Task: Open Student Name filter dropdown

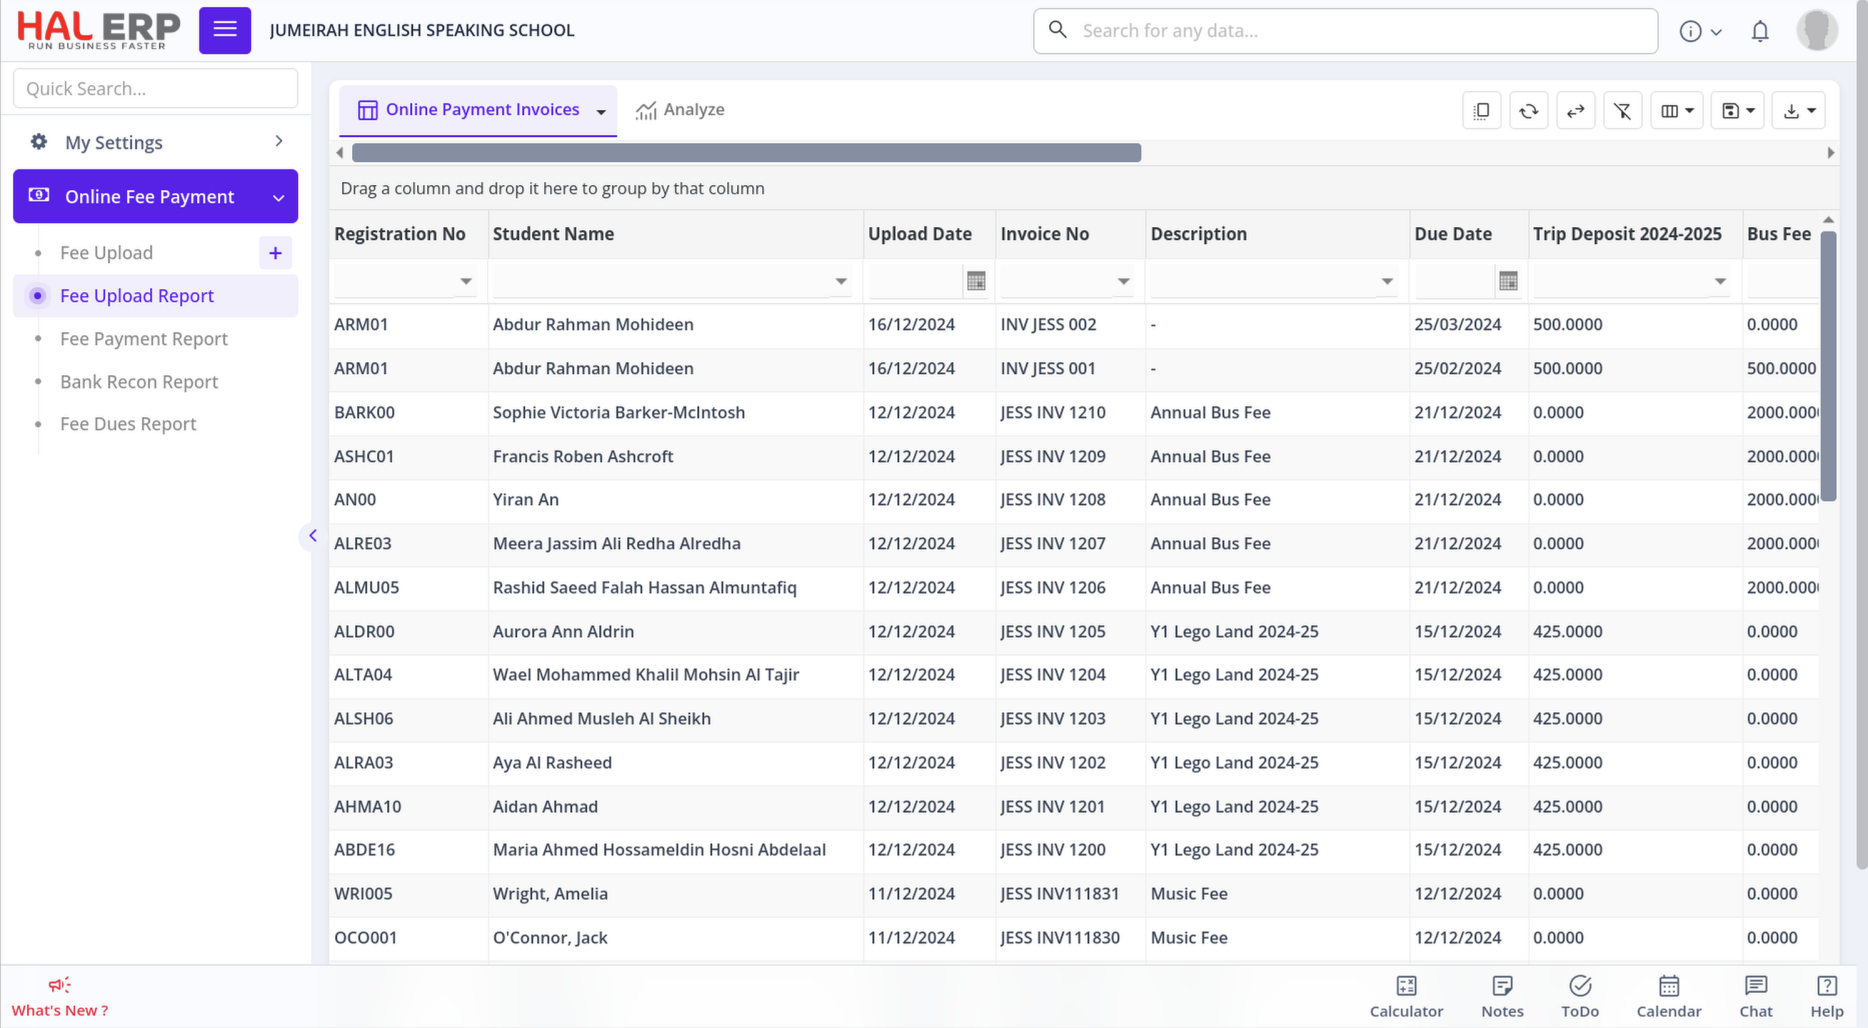Action: [841, 282]
